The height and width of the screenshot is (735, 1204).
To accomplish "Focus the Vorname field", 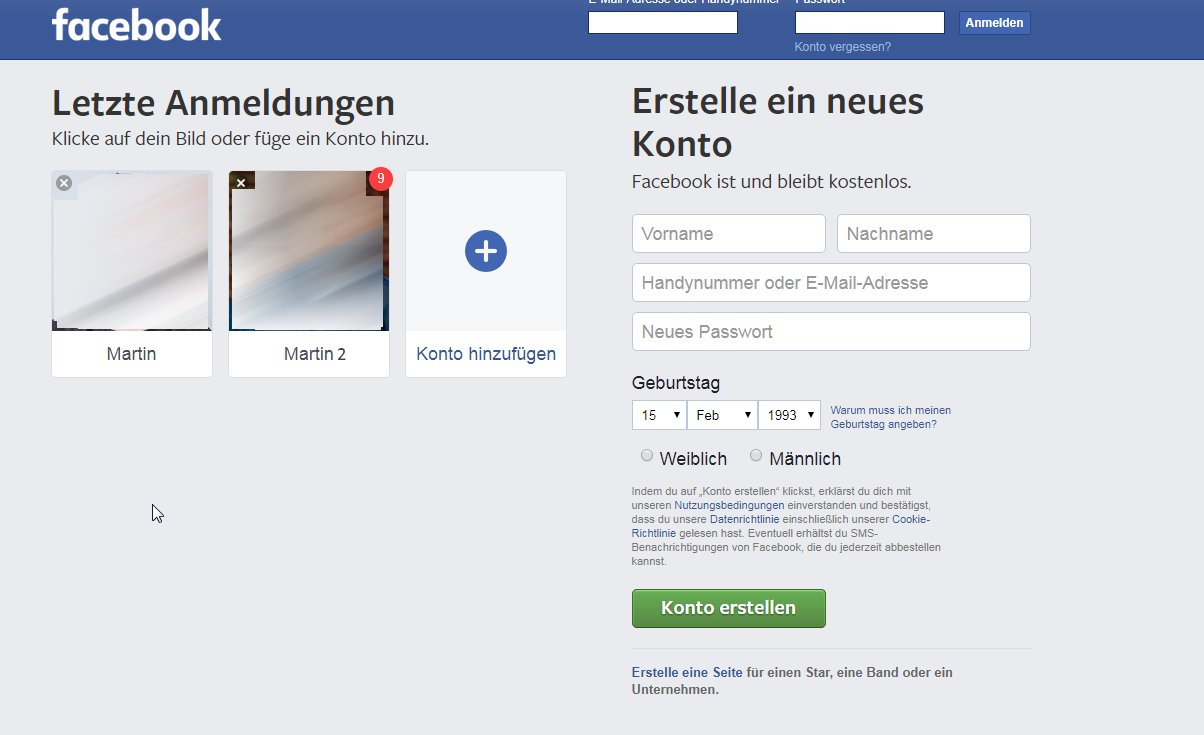I will click(x=729, y=234).
